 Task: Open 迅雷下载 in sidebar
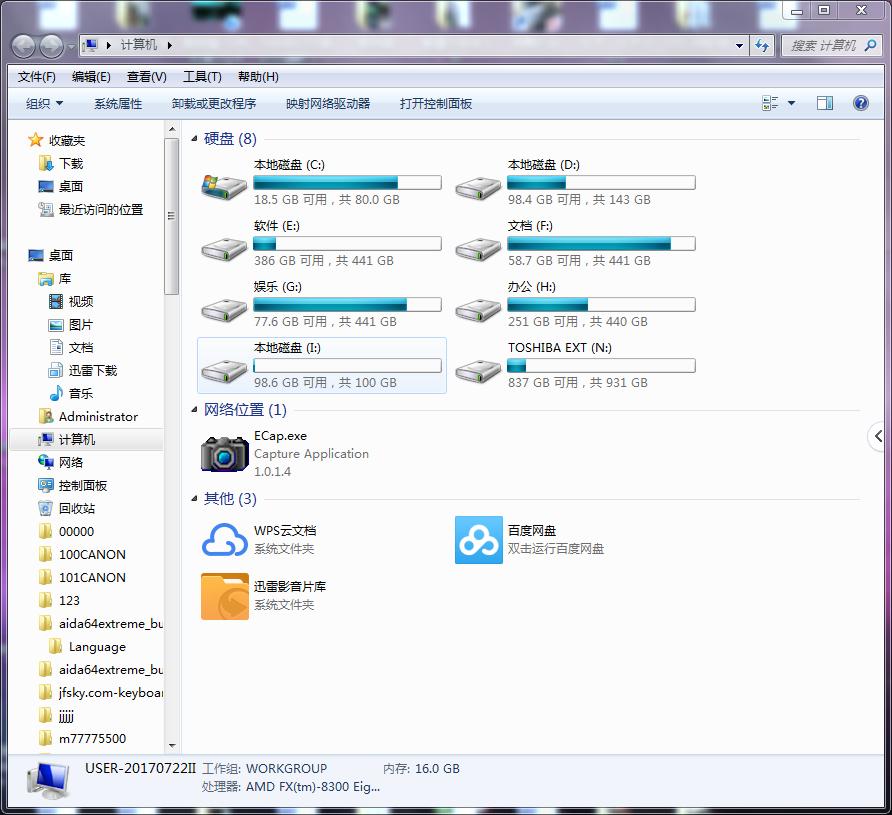(93, 371)
